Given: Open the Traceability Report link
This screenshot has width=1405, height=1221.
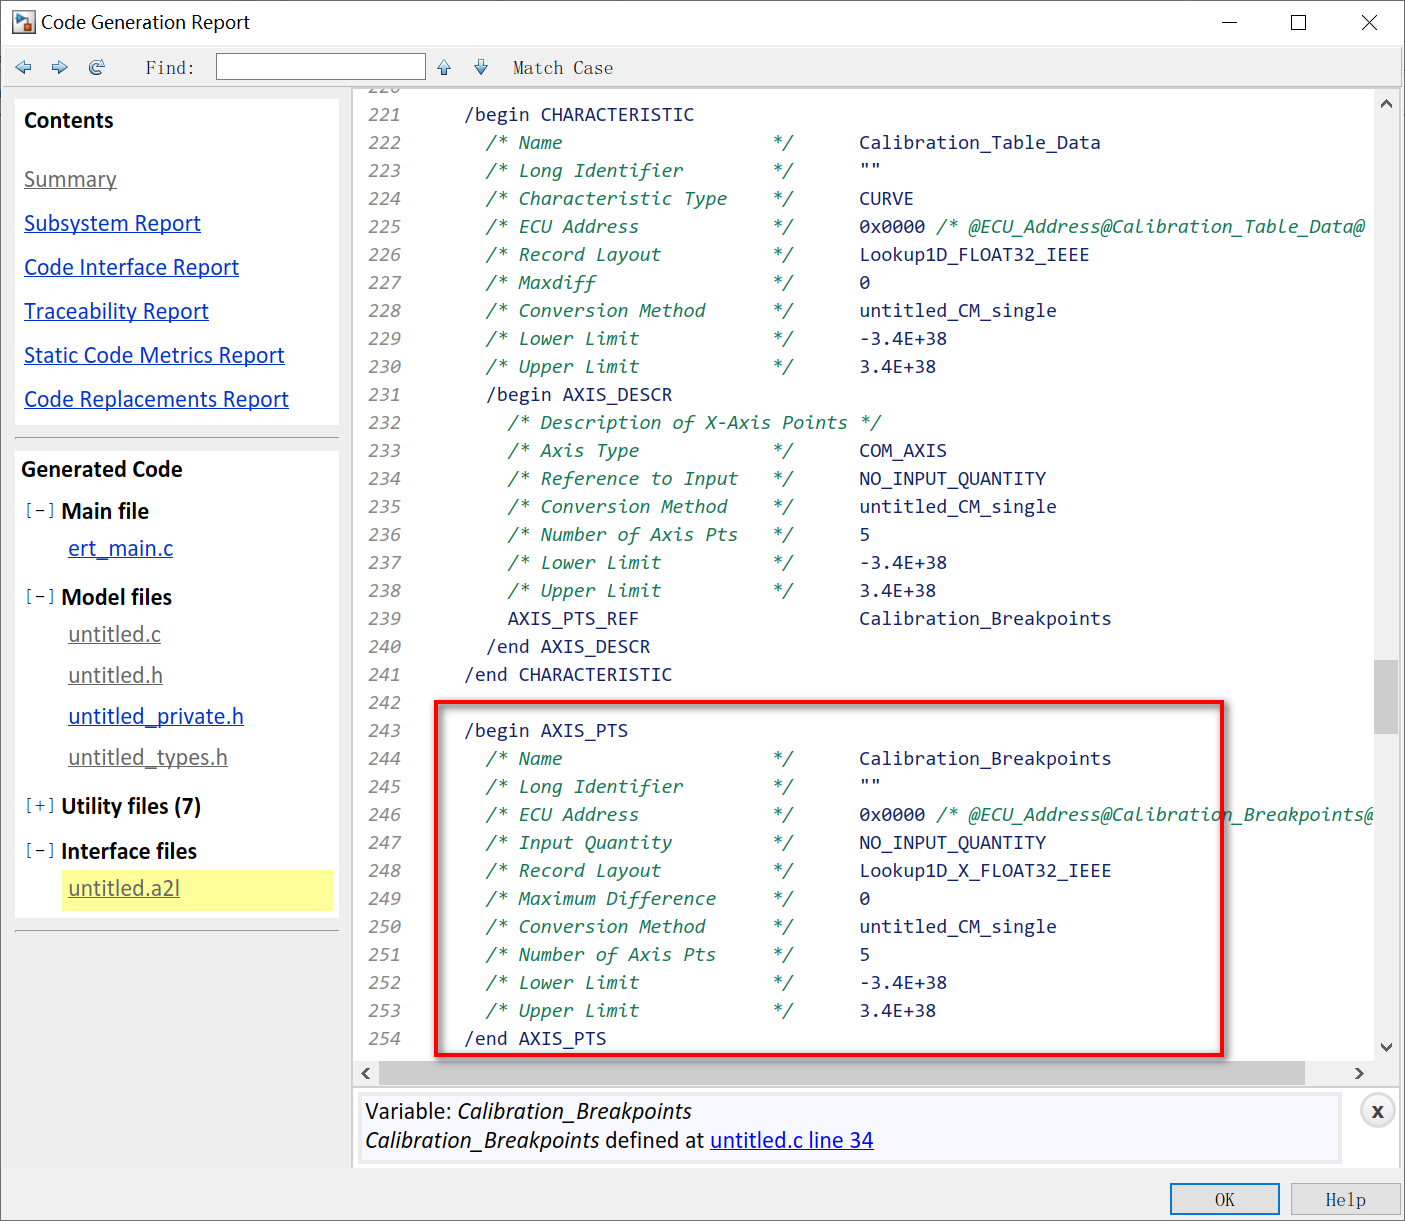Looking at the screenshot, I should (x=116, y=311).
